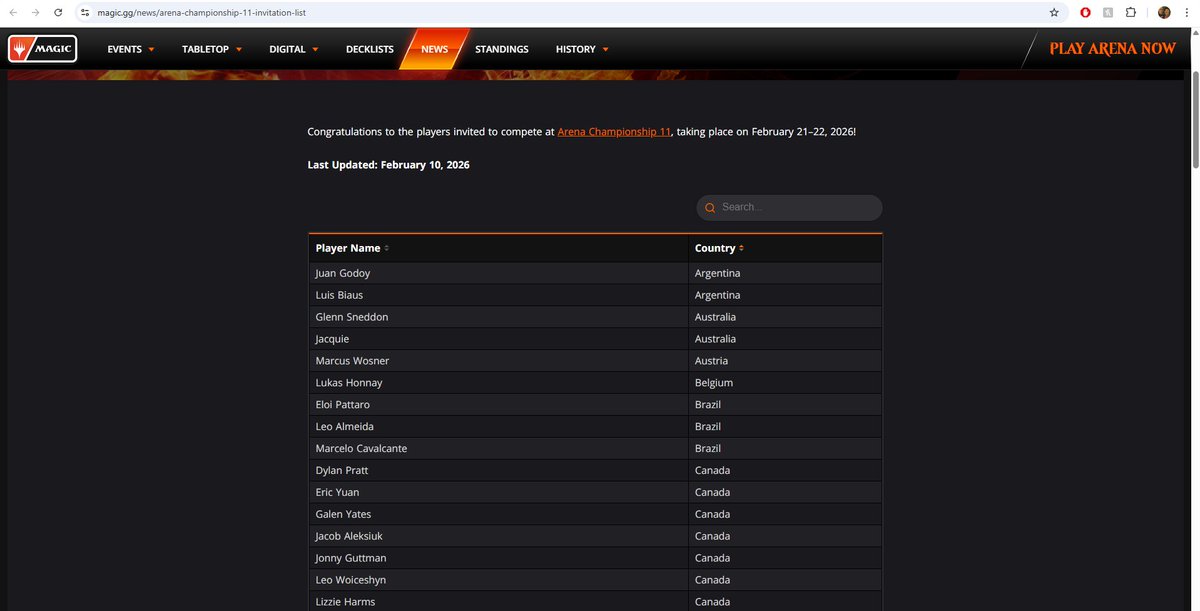Image resolution: width=1200 pixels, height=611 pixels.
Task: Bookmark this page with the star icon
Action: (1054, 13)
